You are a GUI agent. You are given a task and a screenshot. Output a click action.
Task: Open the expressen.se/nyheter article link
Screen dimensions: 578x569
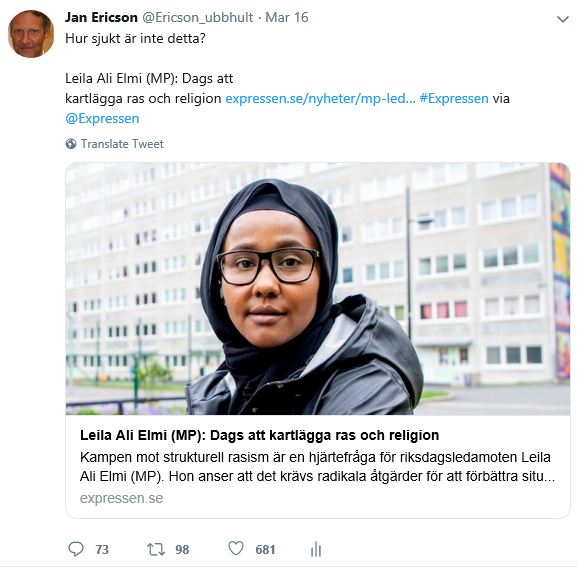click(320, 99)
